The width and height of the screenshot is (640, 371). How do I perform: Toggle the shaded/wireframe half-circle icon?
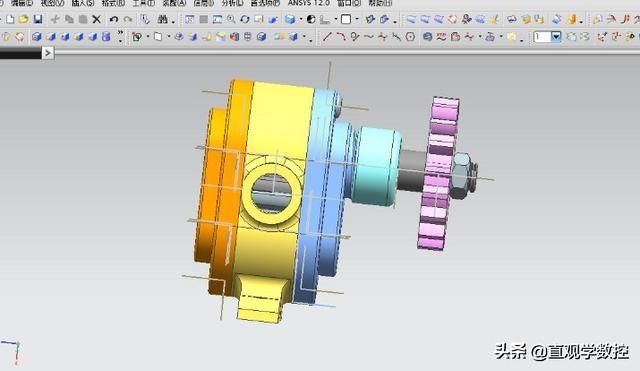pos(311,19)
